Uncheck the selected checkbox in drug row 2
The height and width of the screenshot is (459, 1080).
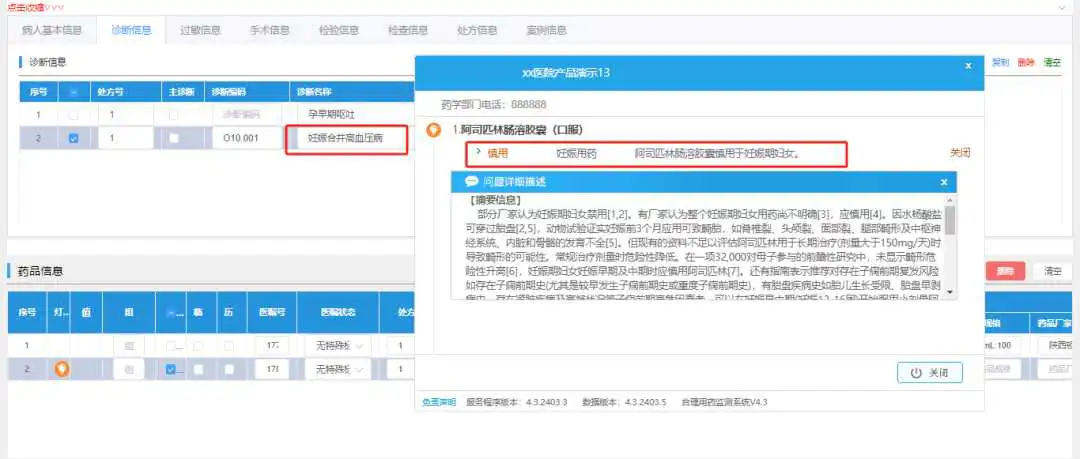(170, 369)
